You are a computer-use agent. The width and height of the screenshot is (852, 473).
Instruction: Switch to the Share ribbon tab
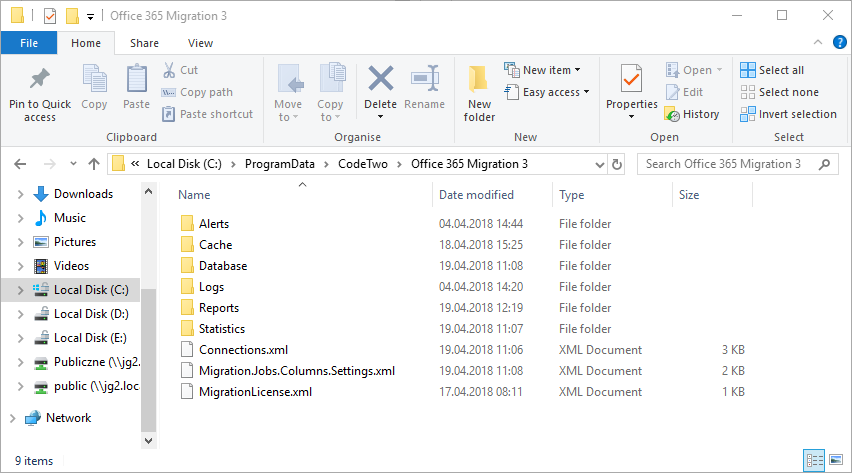[x=145, y=43]
